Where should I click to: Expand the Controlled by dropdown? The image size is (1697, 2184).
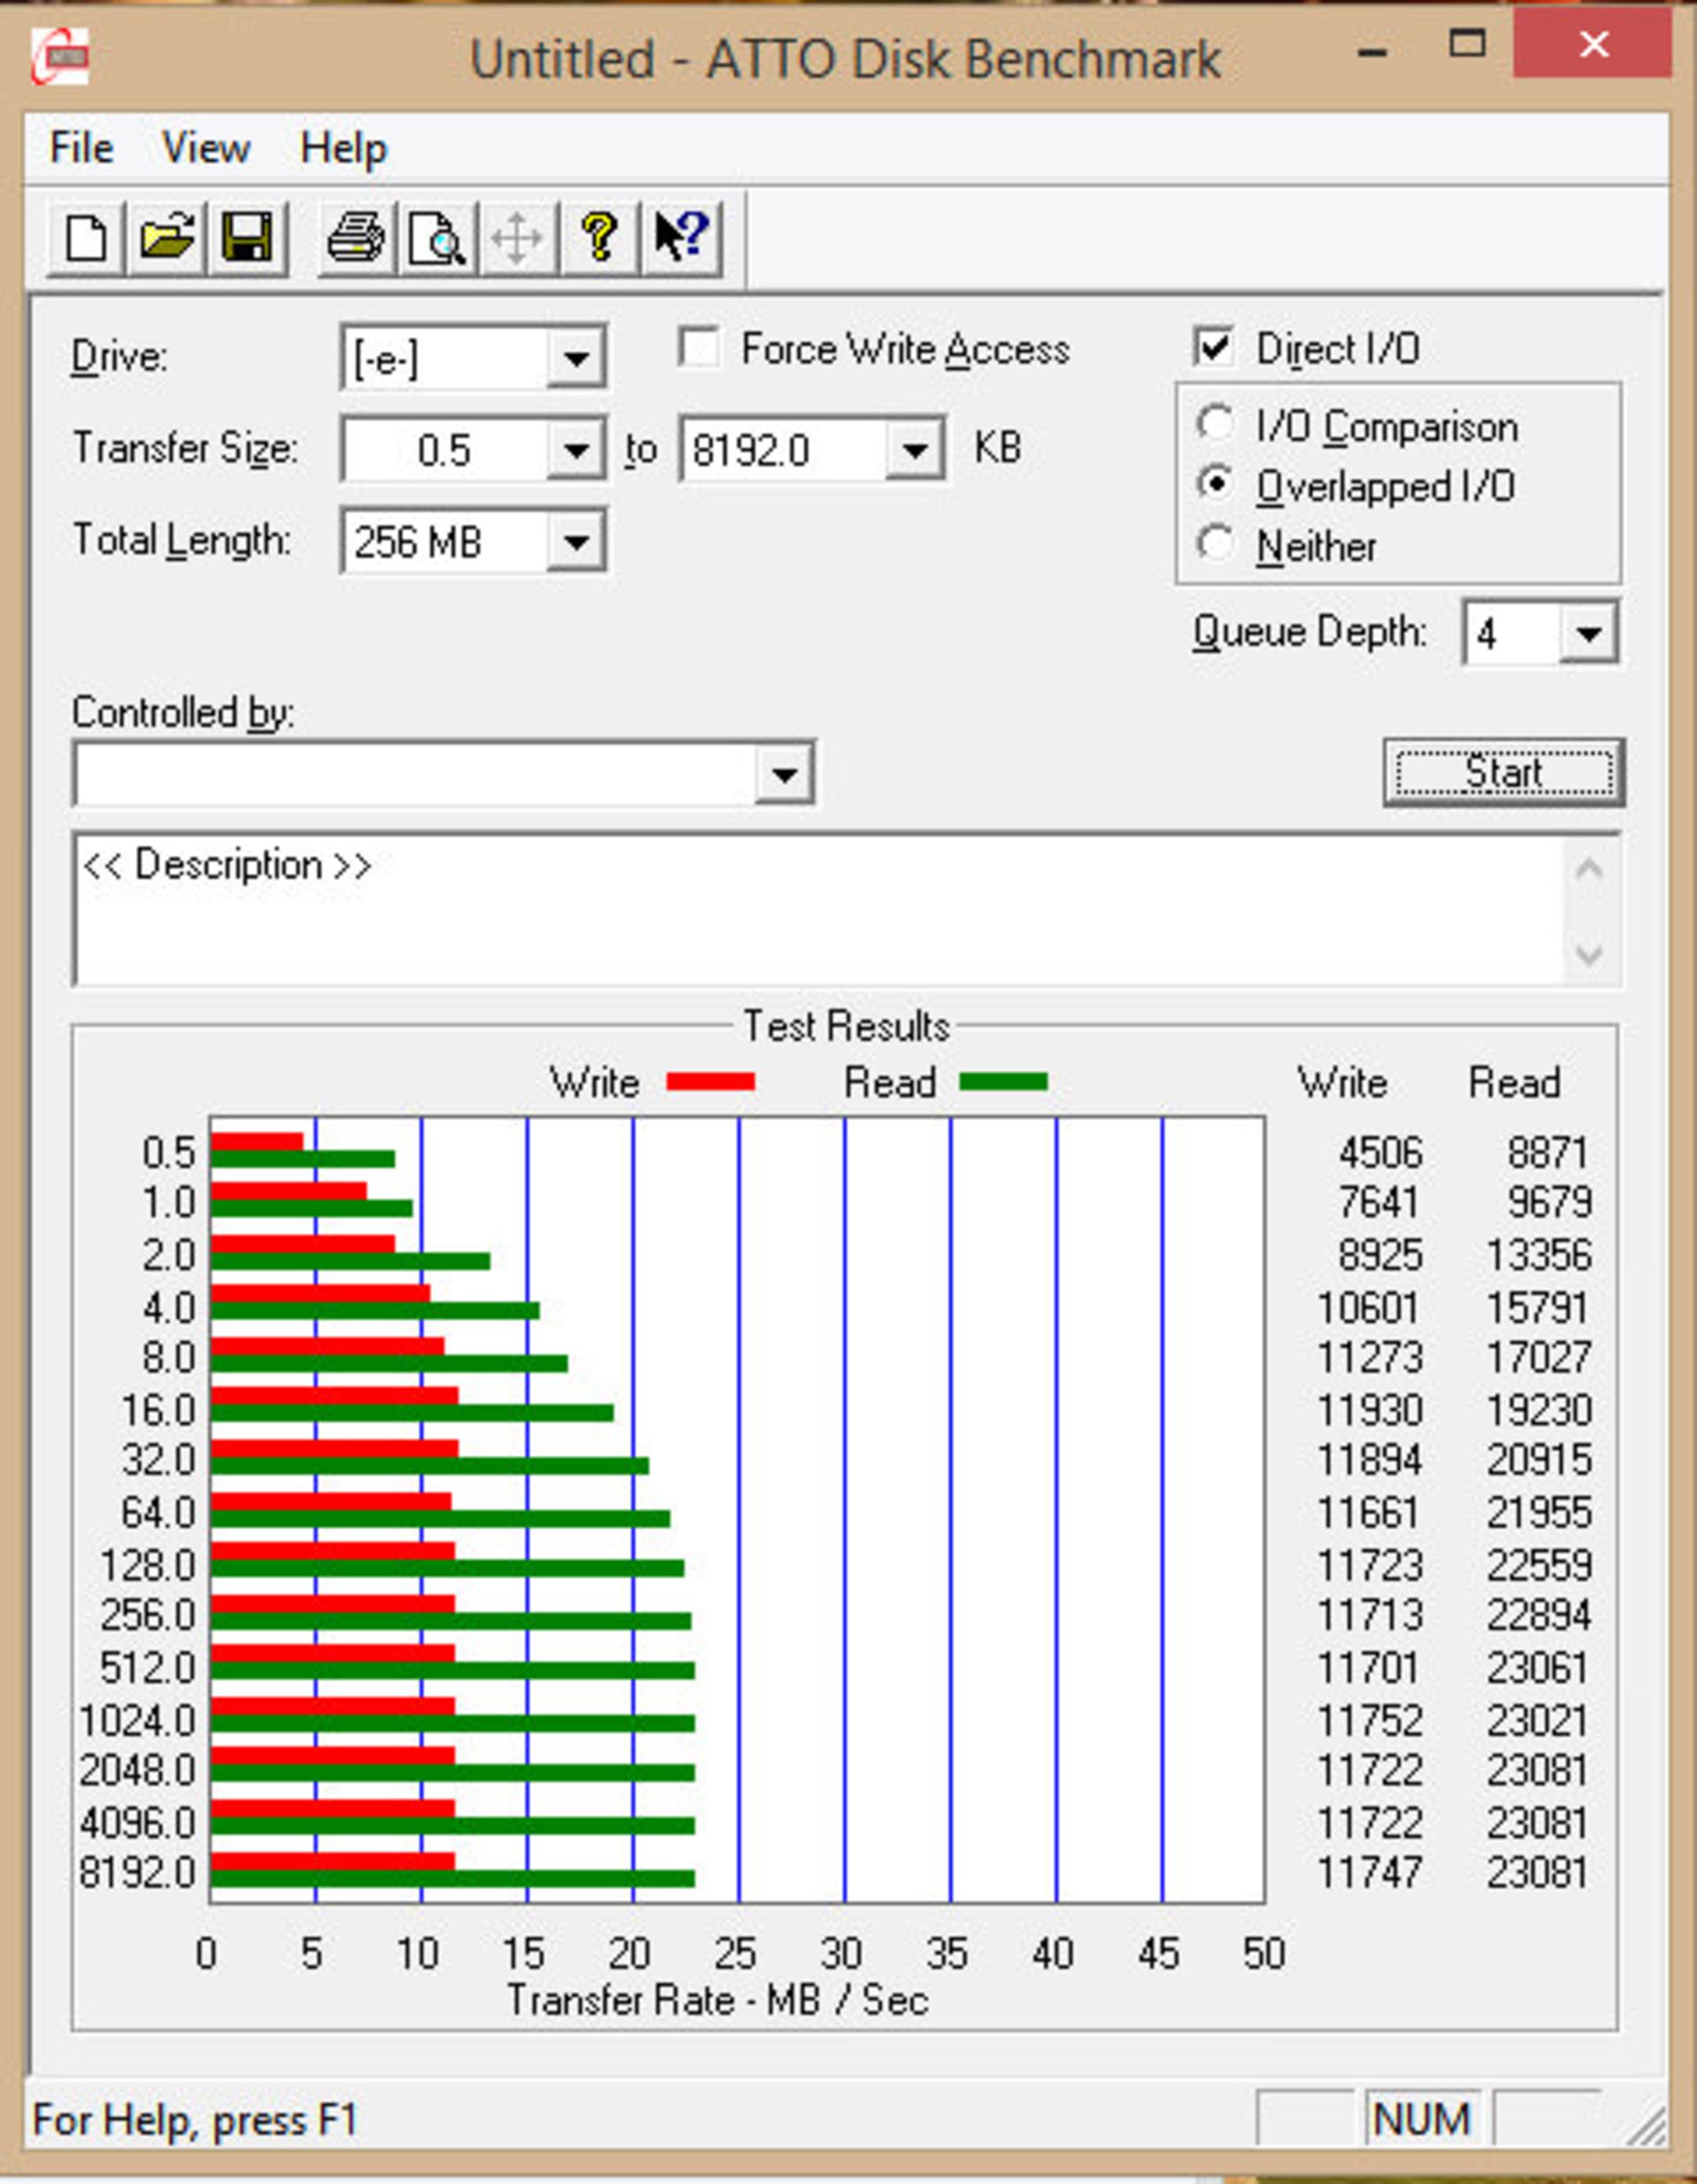pyautogui.click(x=783, y=775)
